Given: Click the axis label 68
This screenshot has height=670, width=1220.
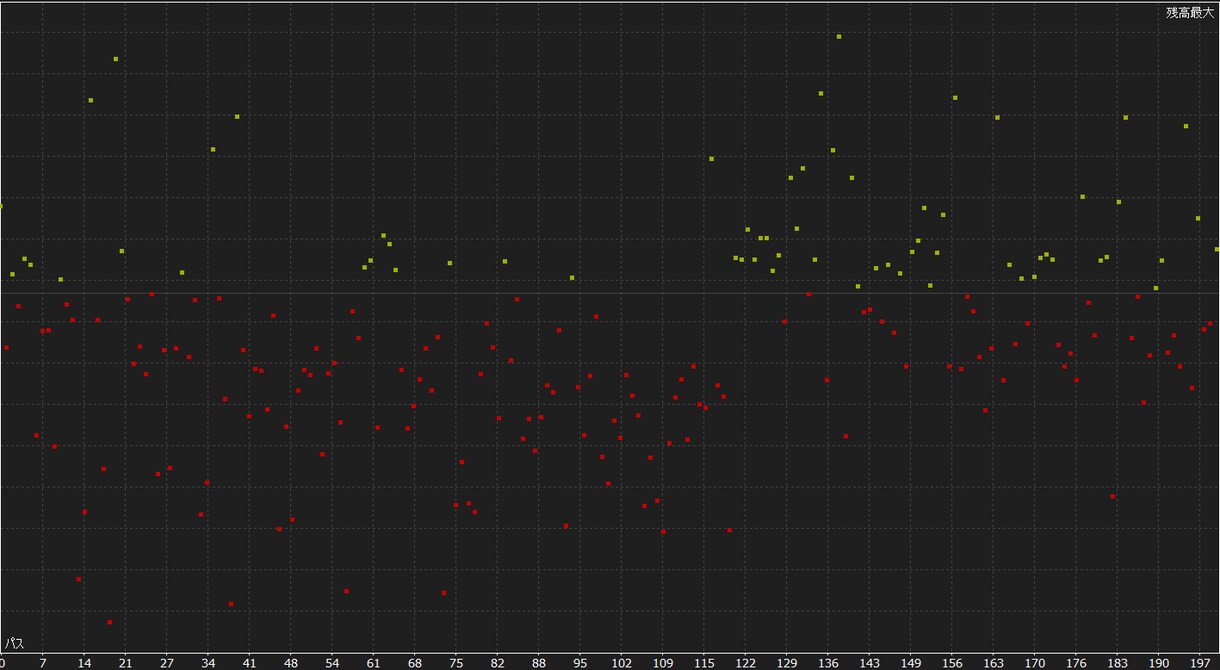Looking at the screenshot, I should click(x=415, y=662).
